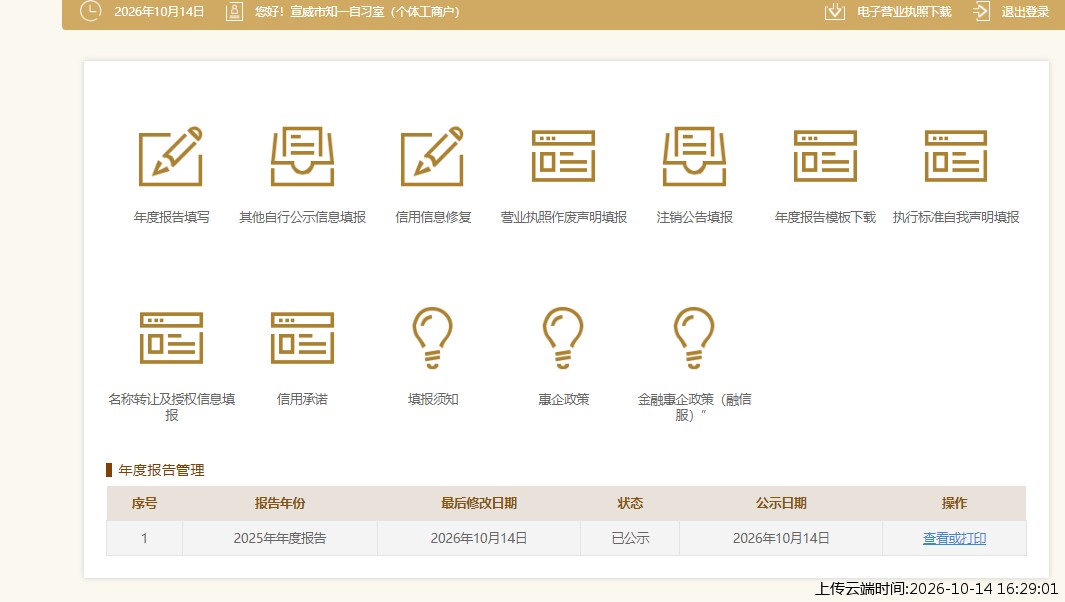Open the 信用信息修复 edit icon

point(433,156)
